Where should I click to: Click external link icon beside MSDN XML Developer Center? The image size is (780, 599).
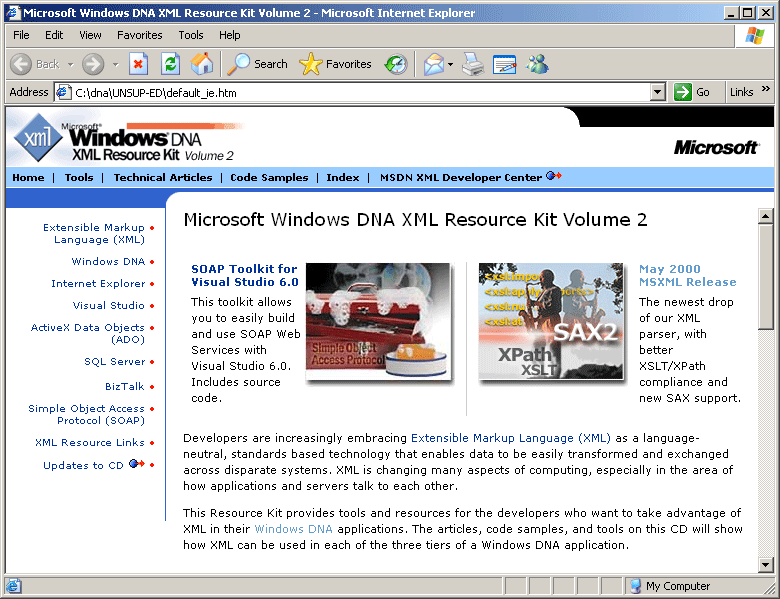pos(554,176)
